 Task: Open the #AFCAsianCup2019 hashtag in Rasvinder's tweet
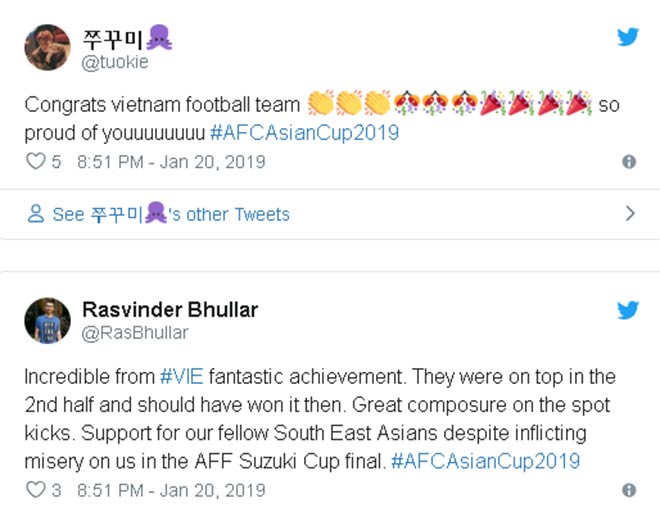point(485,461)
